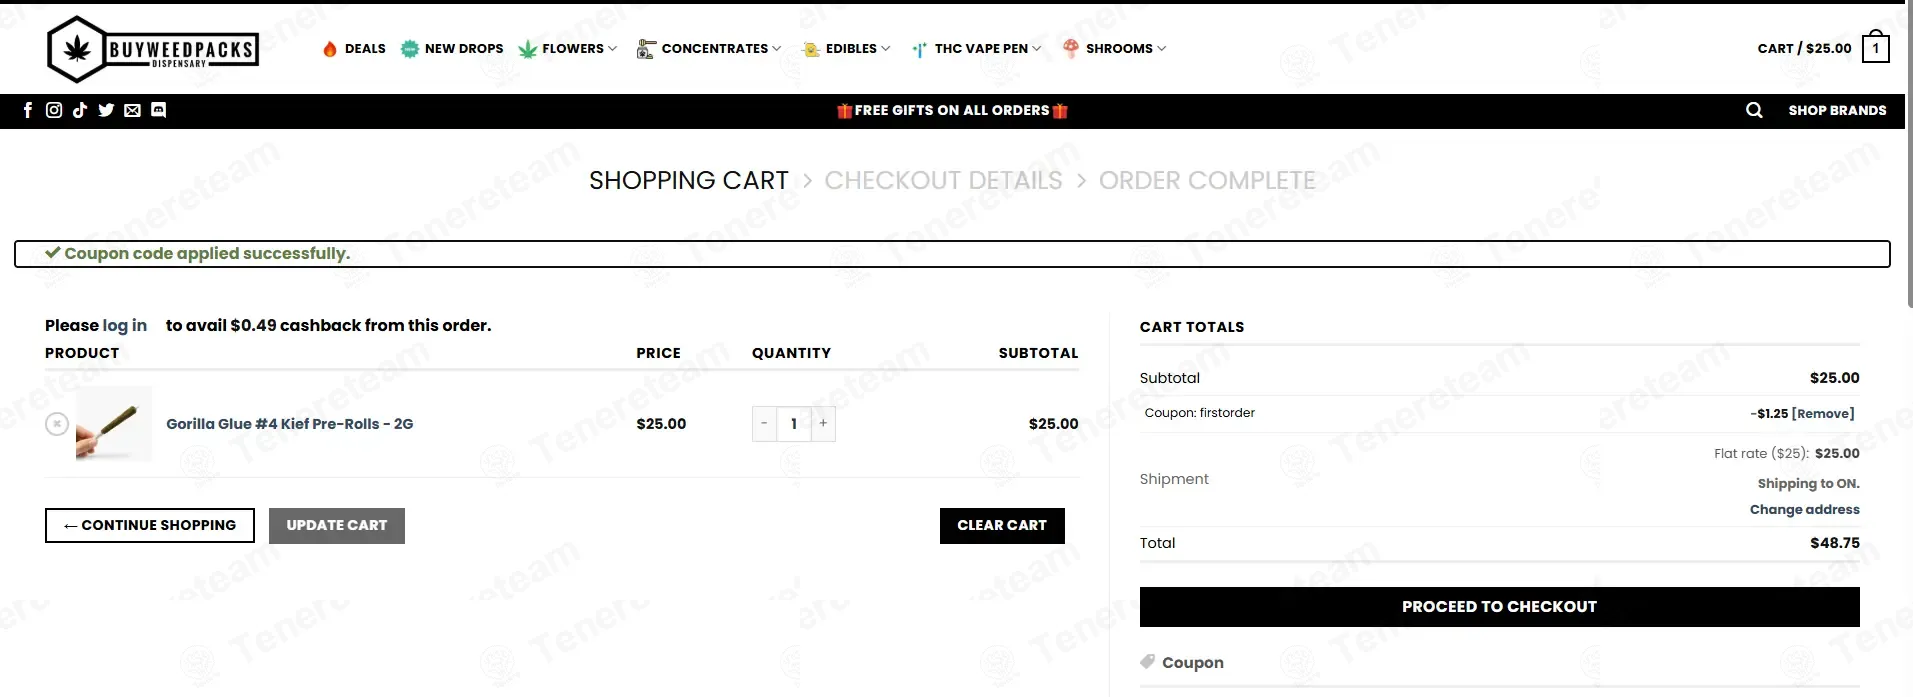Increase quantity with the plus button

[x=823, y=423]
